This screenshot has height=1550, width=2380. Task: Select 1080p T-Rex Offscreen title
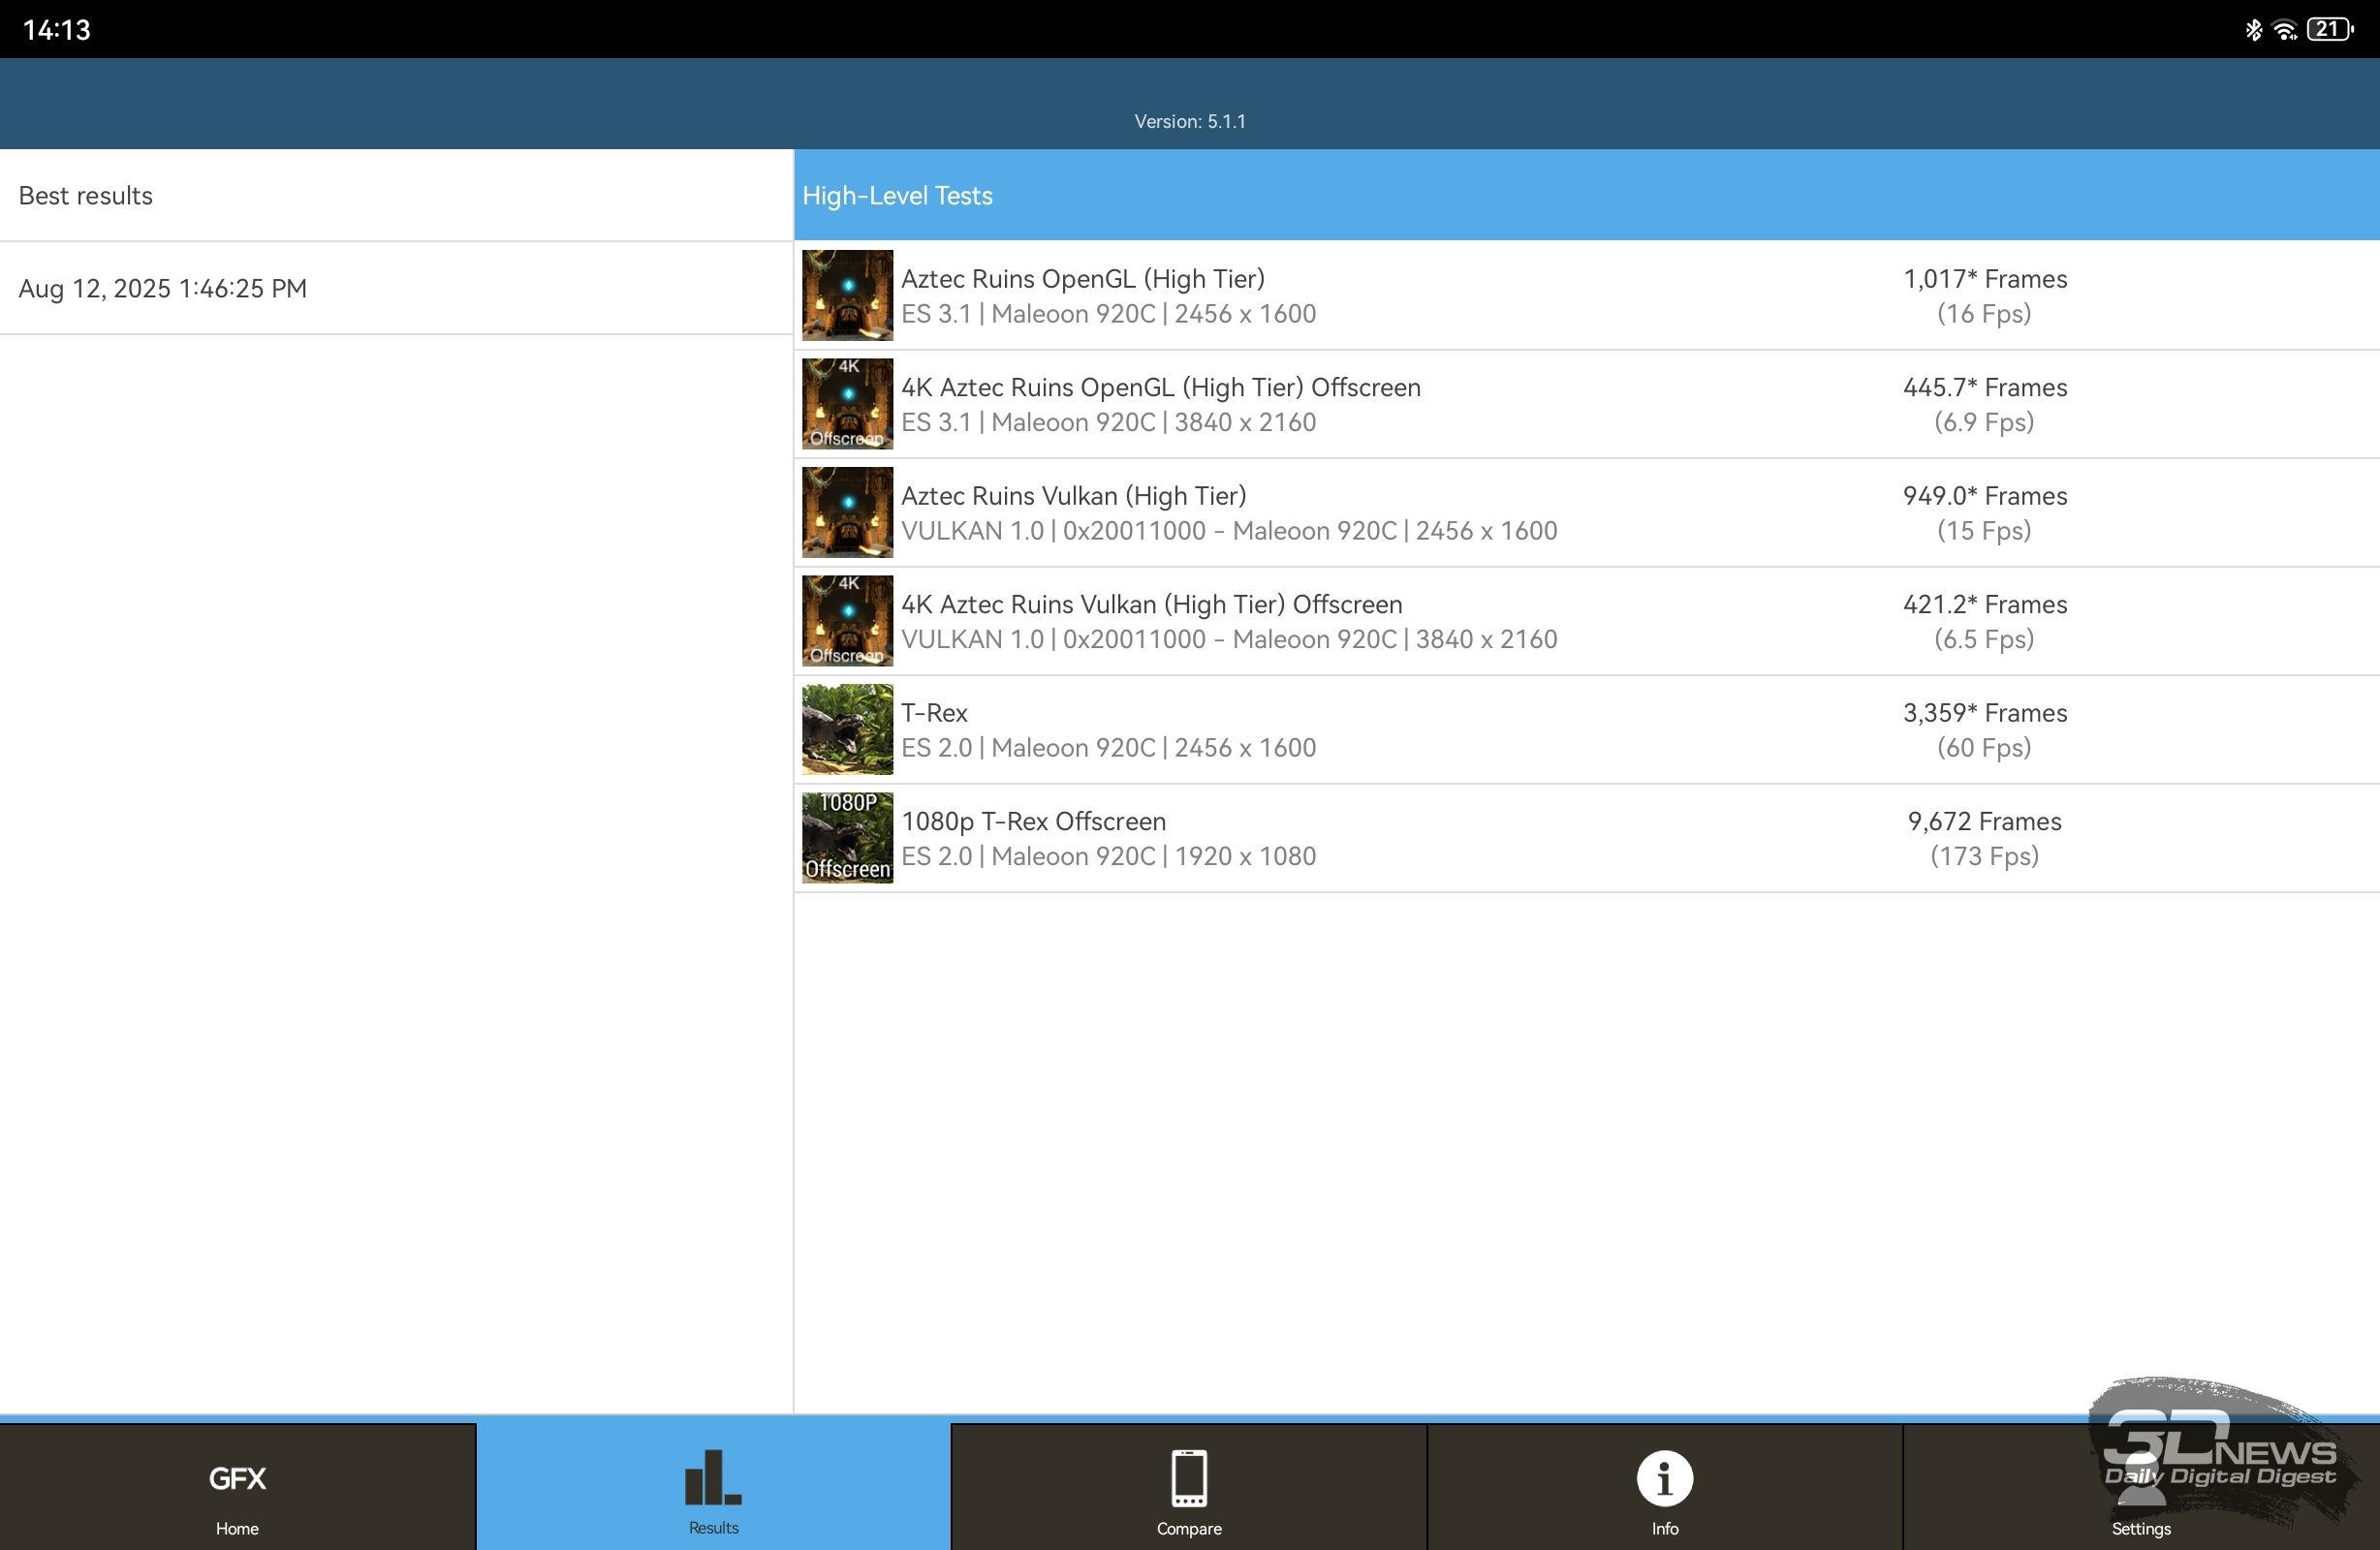[1033, 821]
